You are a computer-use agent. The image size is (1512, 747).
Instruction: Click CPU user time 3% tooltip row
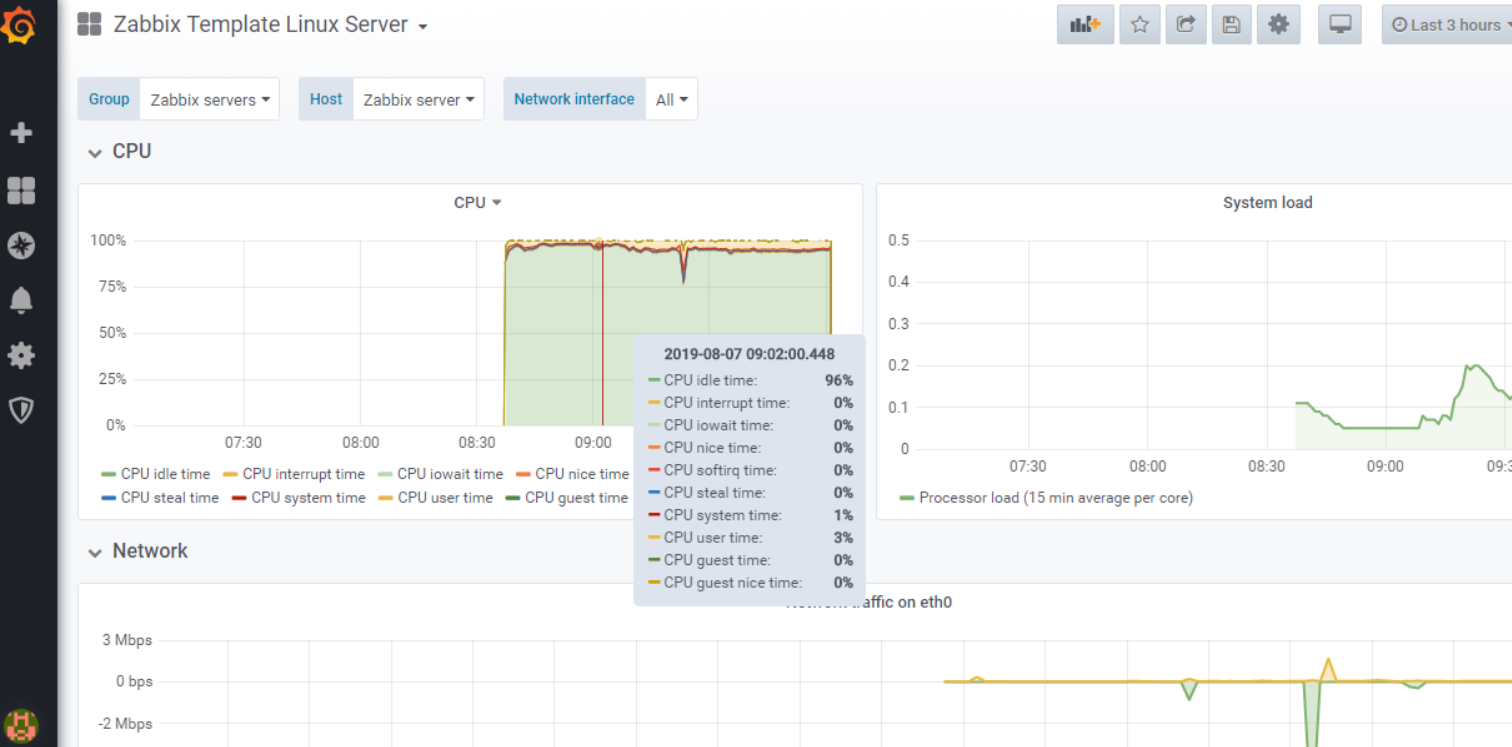(x=750, y=537)
